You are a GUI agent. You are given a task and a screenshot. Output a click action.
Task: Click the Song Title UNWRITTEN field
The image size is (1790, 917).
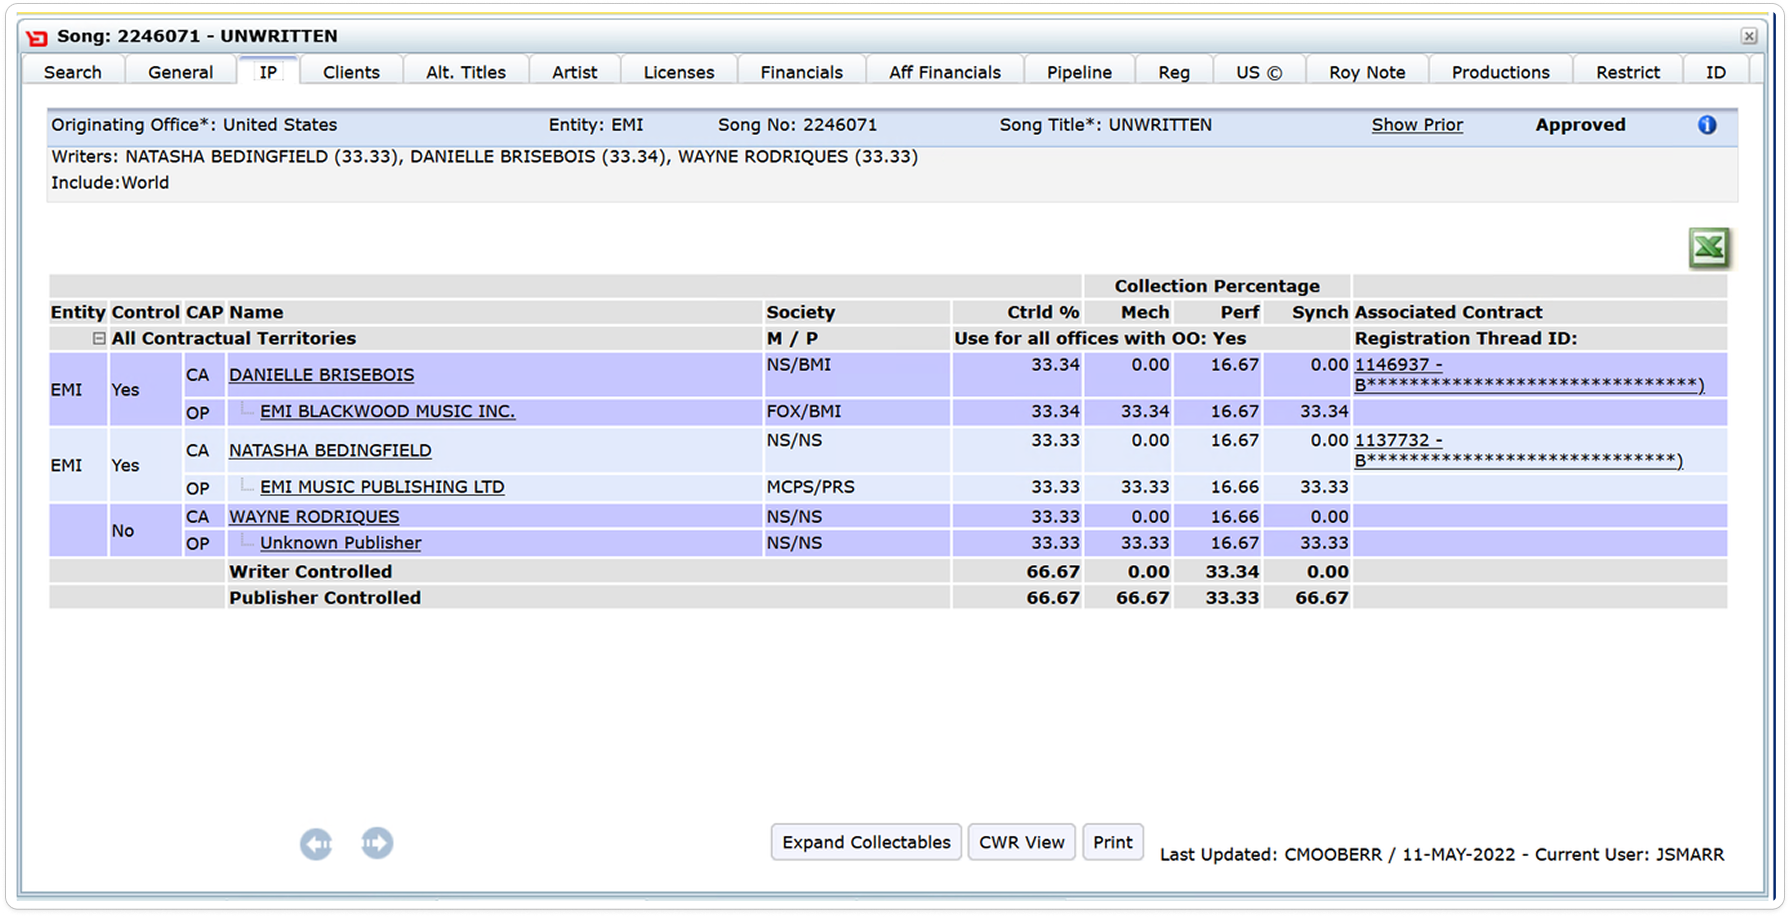1105,125
